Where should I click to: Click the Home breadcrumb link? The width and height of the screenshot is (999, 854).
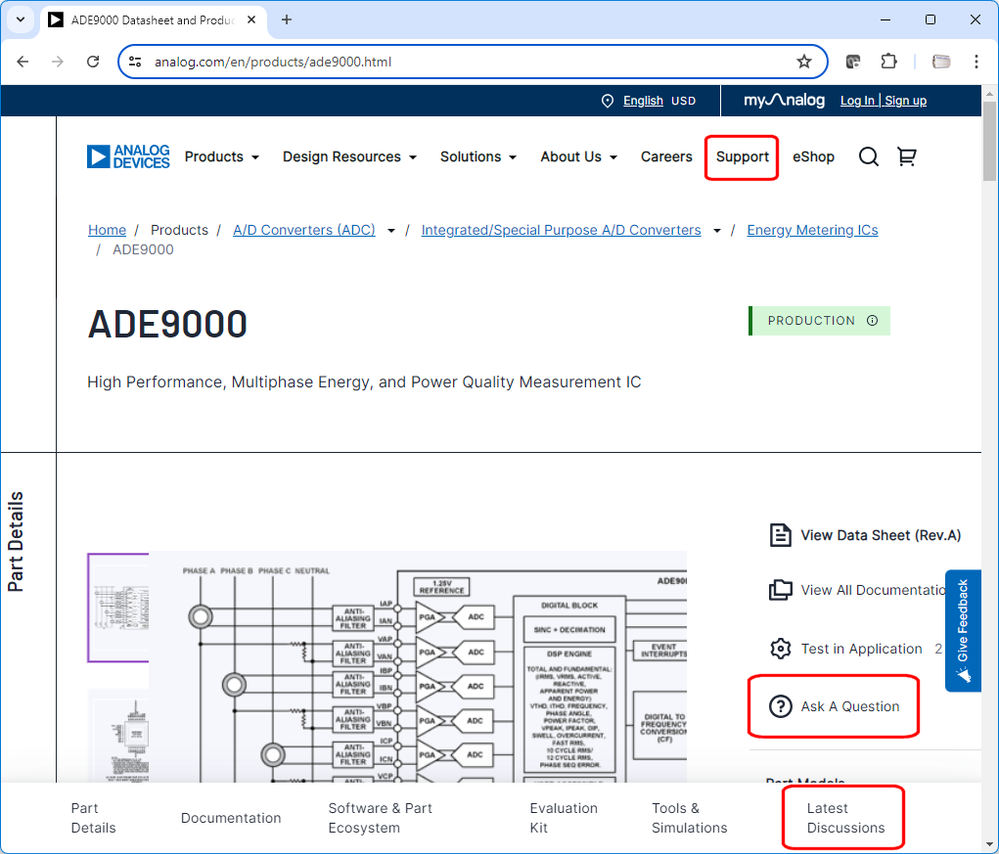coord(107,230)
